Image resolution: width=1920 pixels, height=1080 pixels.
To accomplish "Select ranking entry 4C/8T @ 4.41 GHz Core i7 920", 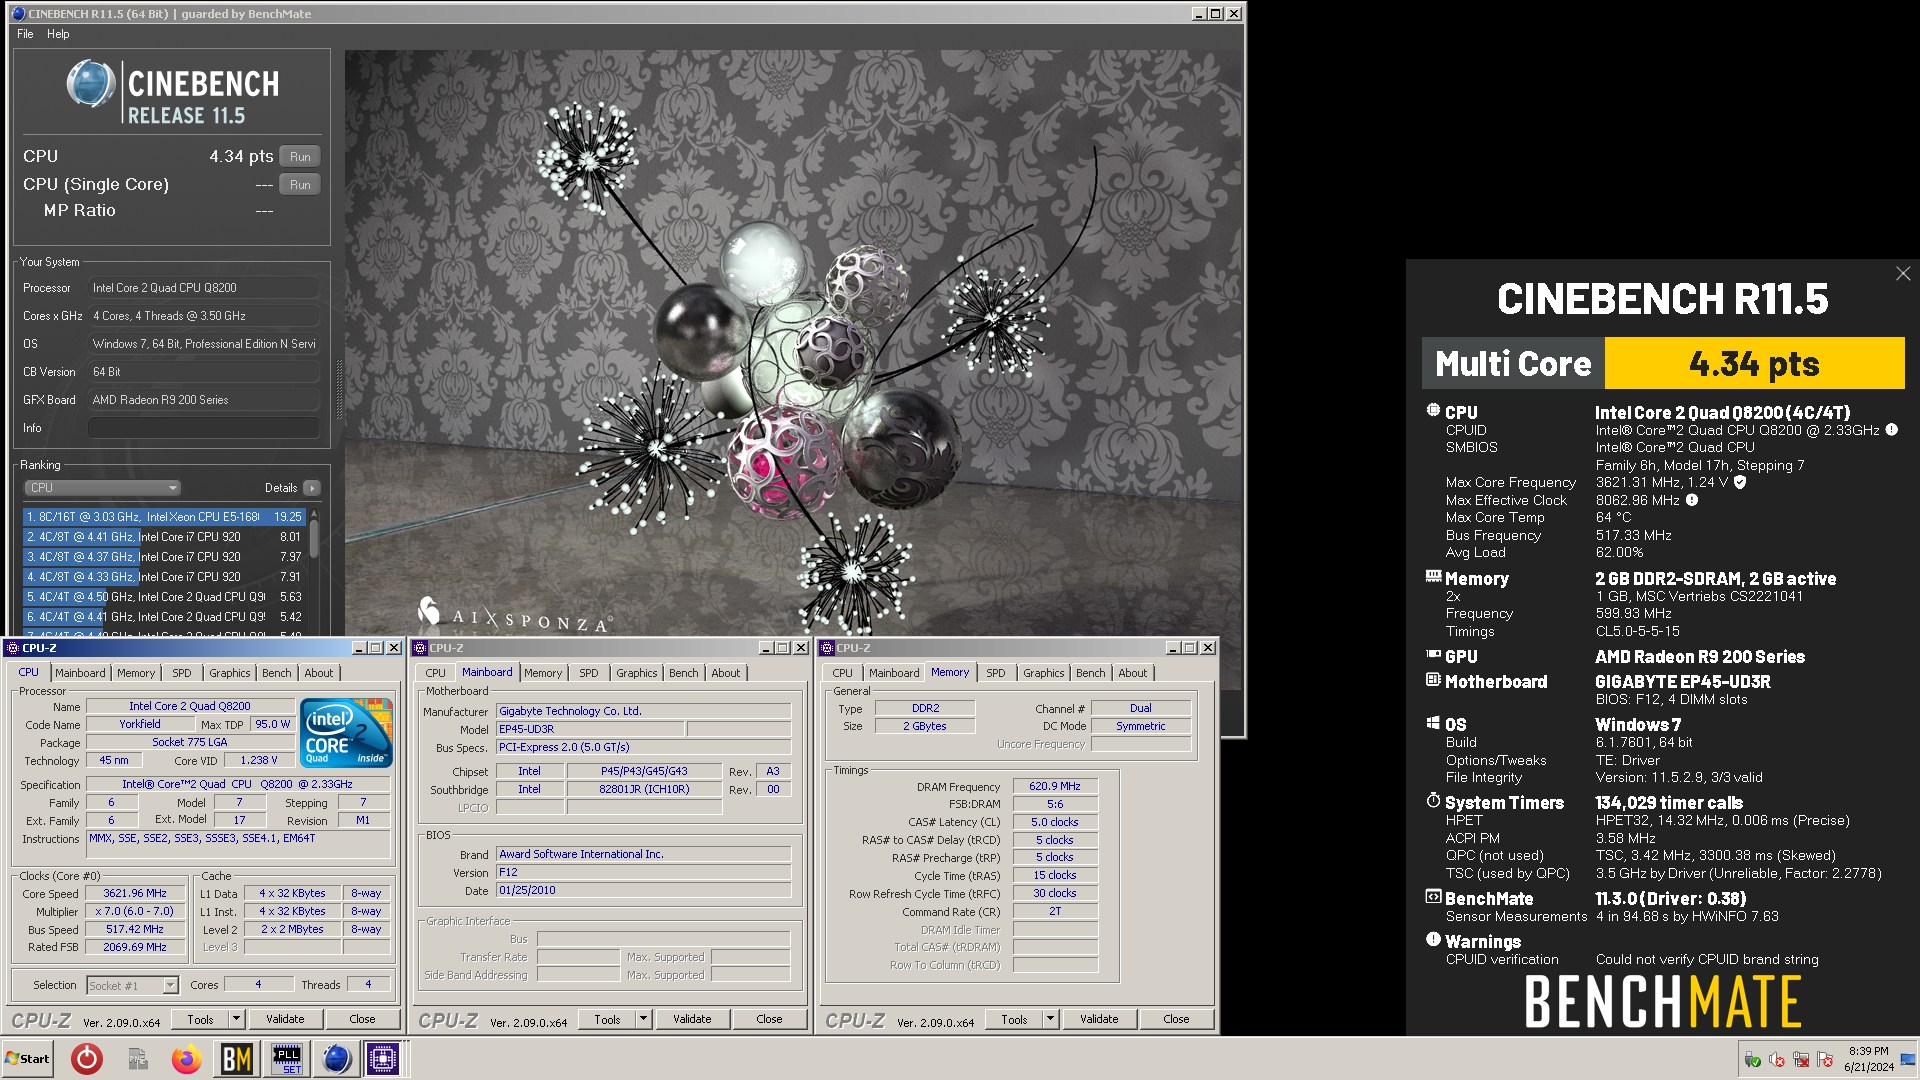I will [x=164, y=537].
